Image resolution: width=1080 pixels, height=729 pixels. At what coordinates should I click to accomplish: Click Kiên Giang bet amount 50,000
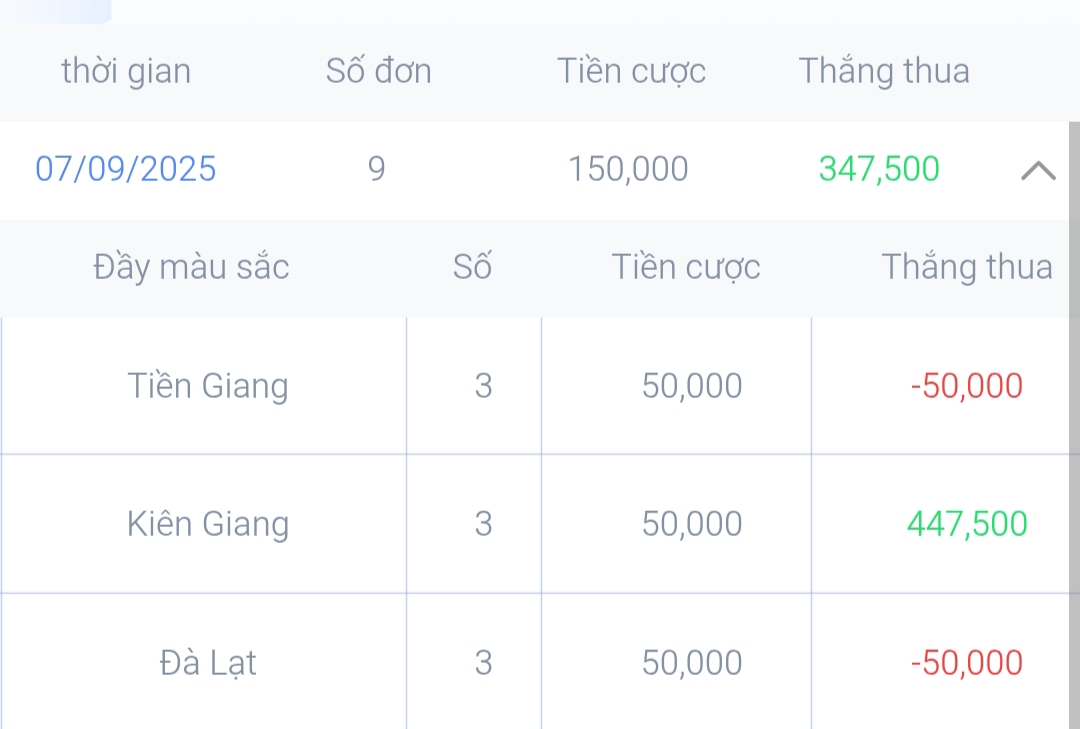(692, 524)
